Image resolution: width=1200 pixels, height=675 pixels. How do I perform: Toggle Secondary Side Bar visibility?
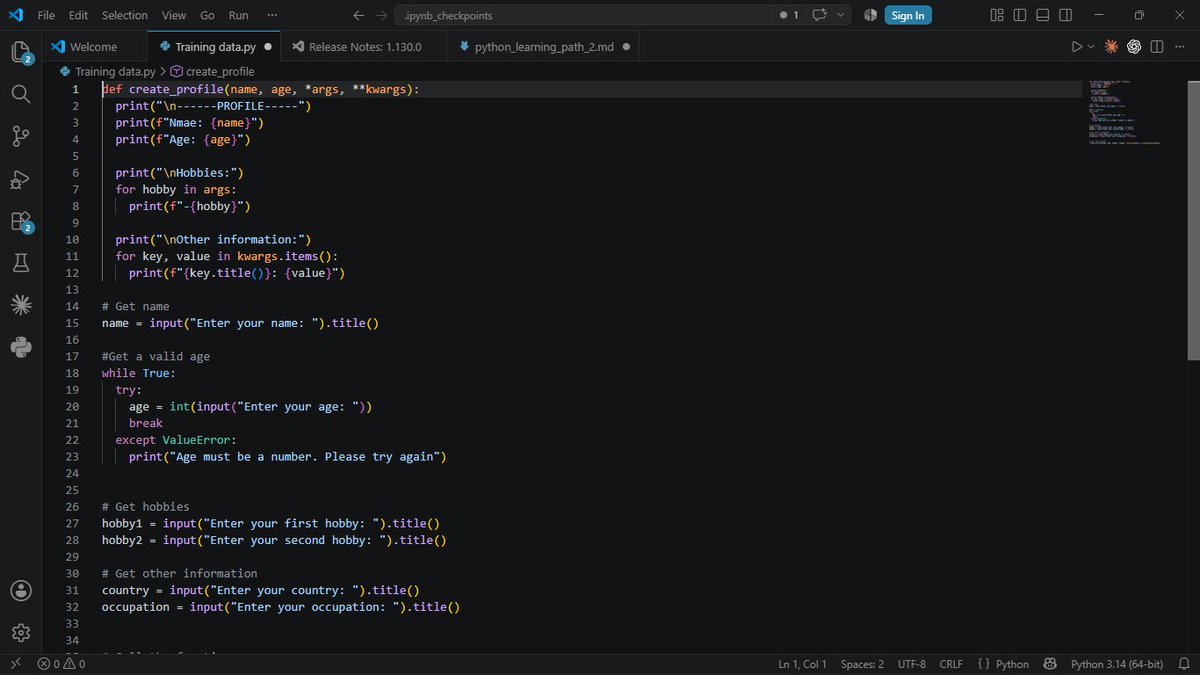click(1066, 15)
